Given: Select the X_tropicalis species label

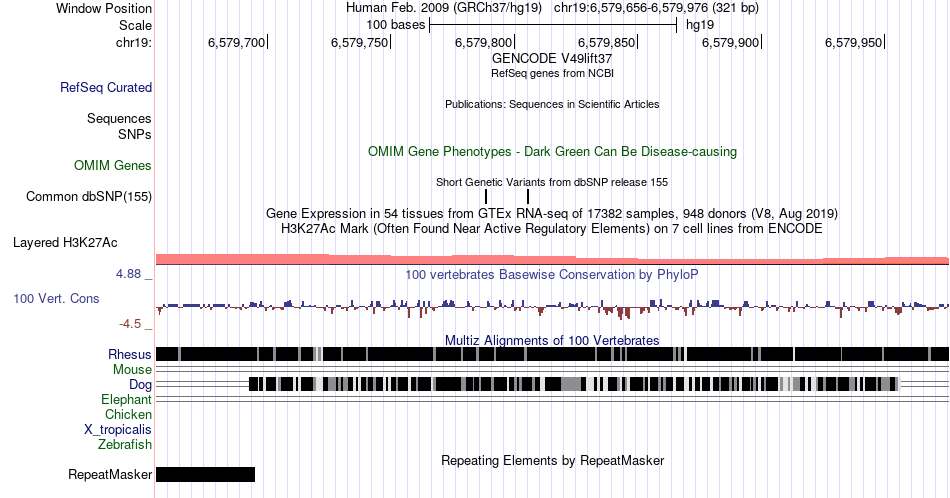Looking at the screenshot, I should tap(118, 430).
